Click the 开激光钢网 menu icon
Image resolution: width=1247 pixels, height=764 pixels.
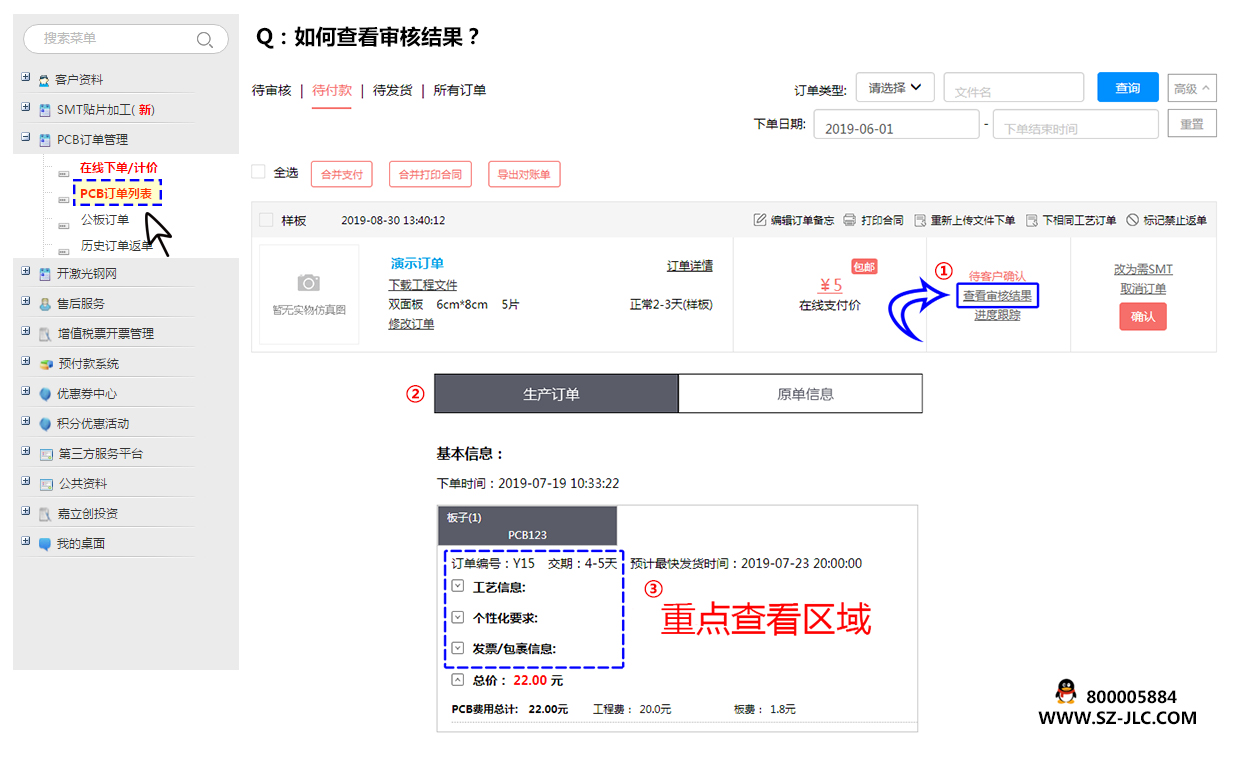click(44, 274)
